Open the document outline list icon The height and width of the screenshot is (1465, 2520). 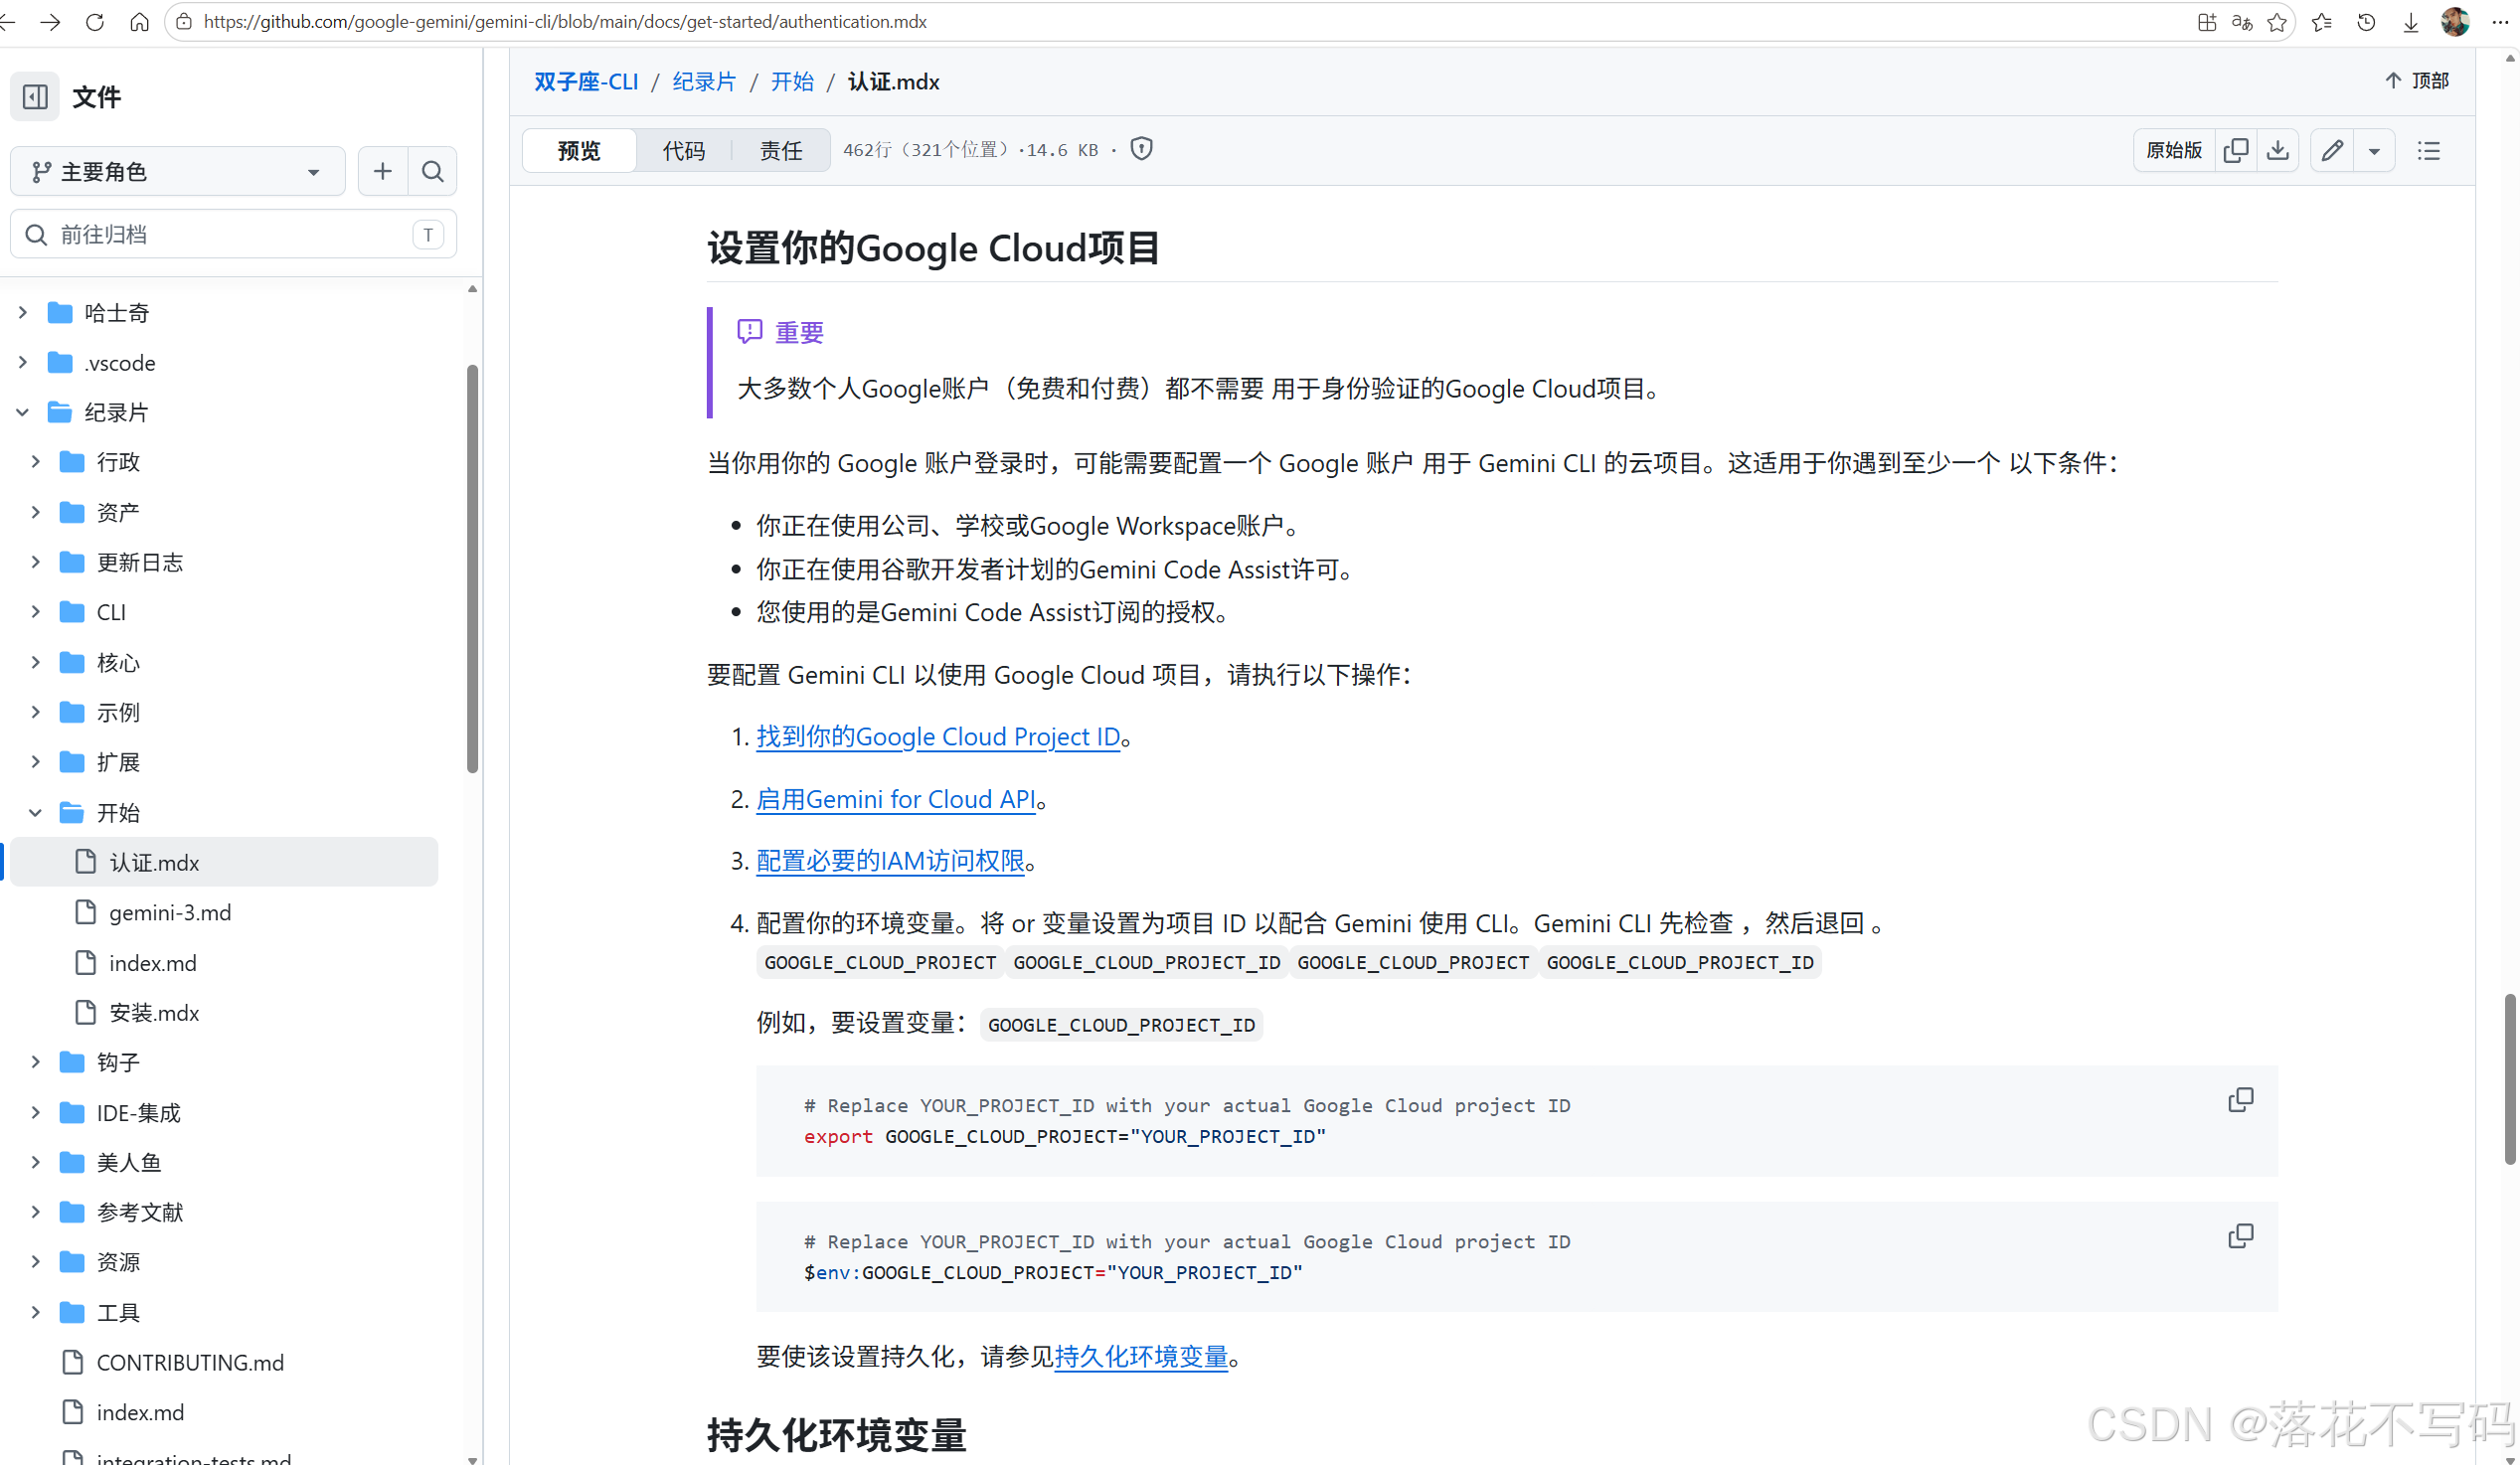pyautogui.click(x=2428, y=150)
